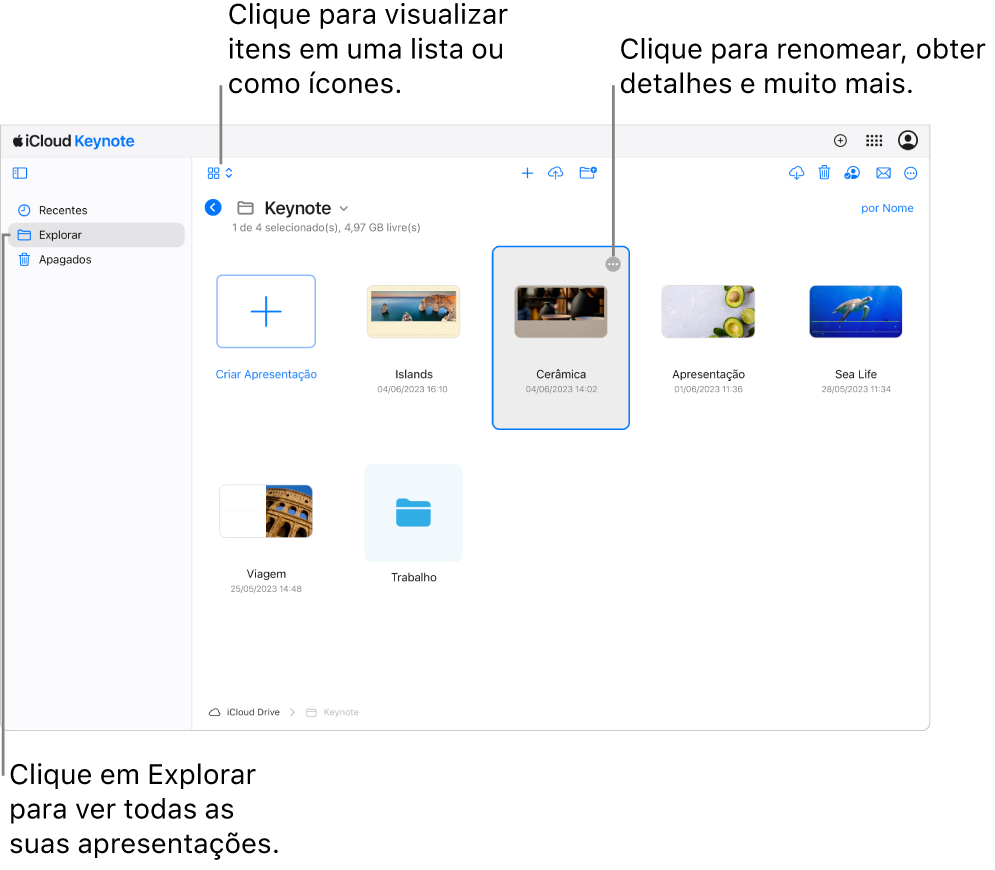This screenshot has height=870, width=995.
Task: Go back using the blue arrow button
Action: point(213,208)
